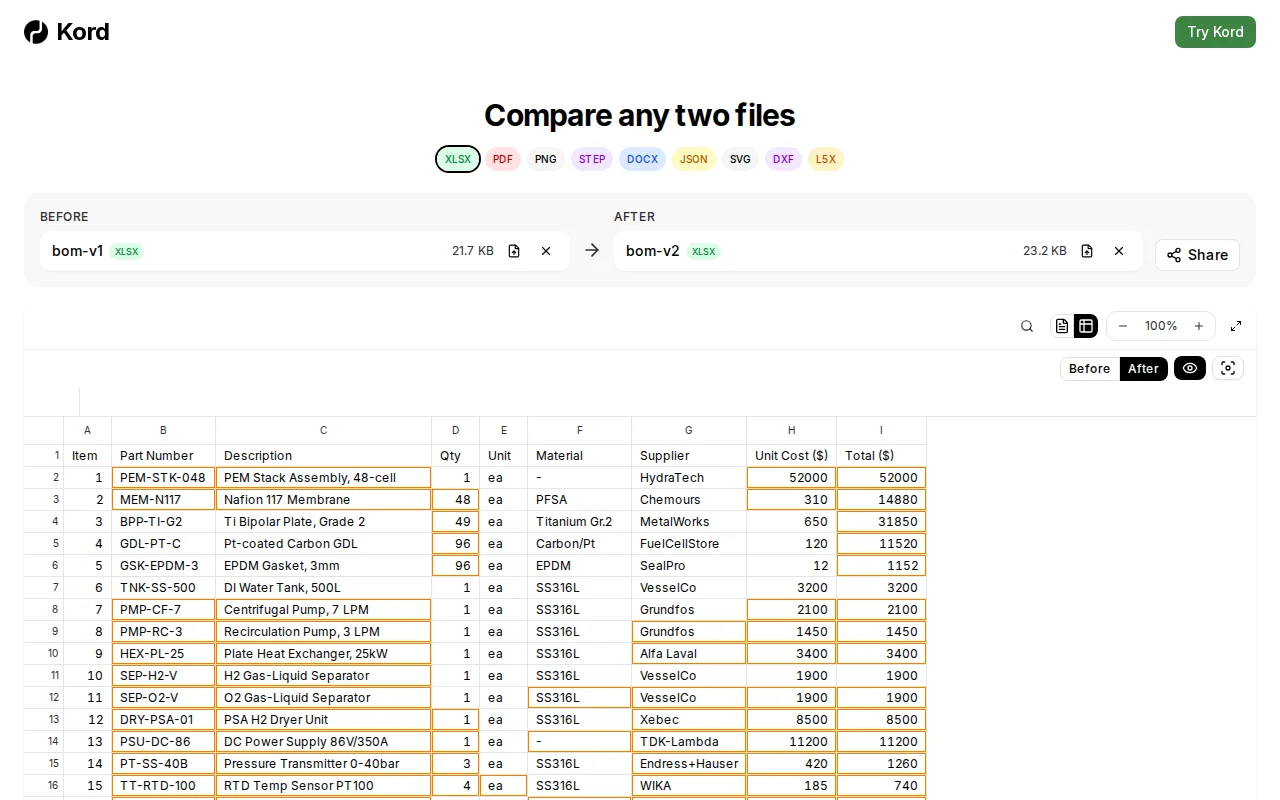This screenshot has width=1280, height=800.
Task: Click cell 'DI Water Tank, 500L'
Action: [x=323, y=588]
